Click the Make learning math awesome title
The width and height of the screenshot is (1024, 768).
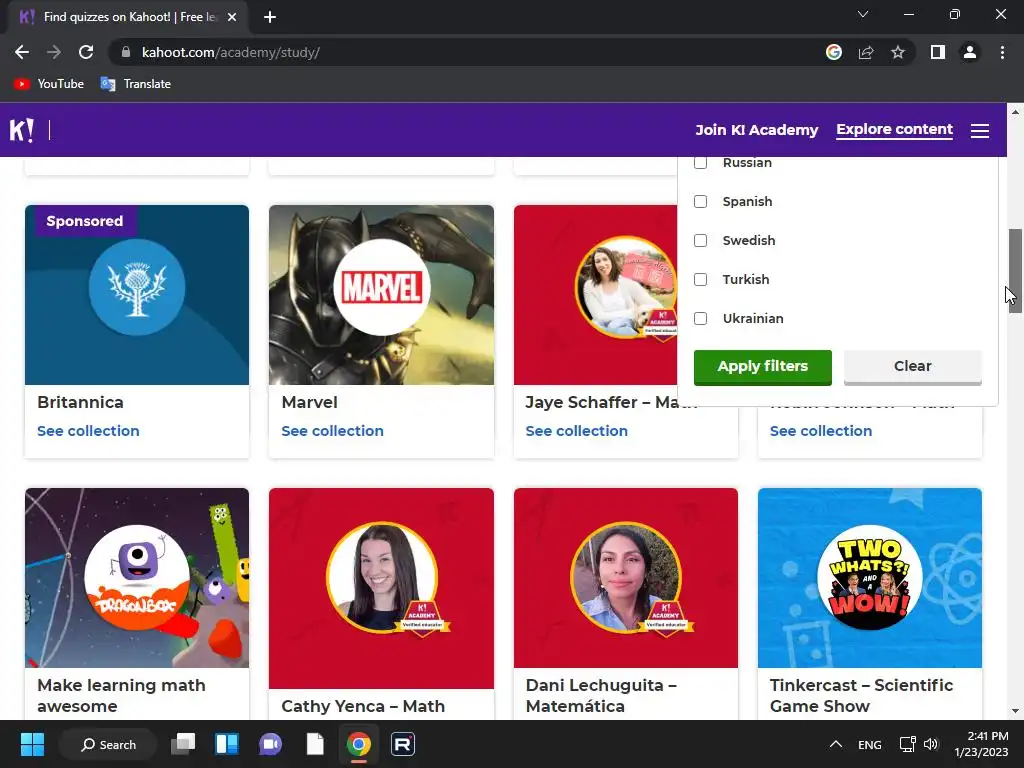coord(121,696)
